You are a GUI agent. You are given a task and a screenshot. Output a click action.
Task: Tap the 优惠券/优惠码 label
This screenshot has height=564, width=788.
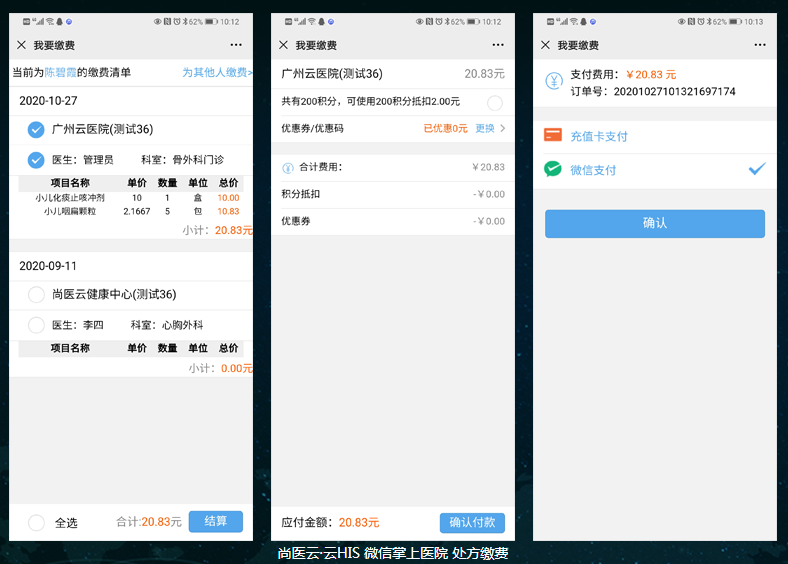pyautogui.click(x=312, y=129)
